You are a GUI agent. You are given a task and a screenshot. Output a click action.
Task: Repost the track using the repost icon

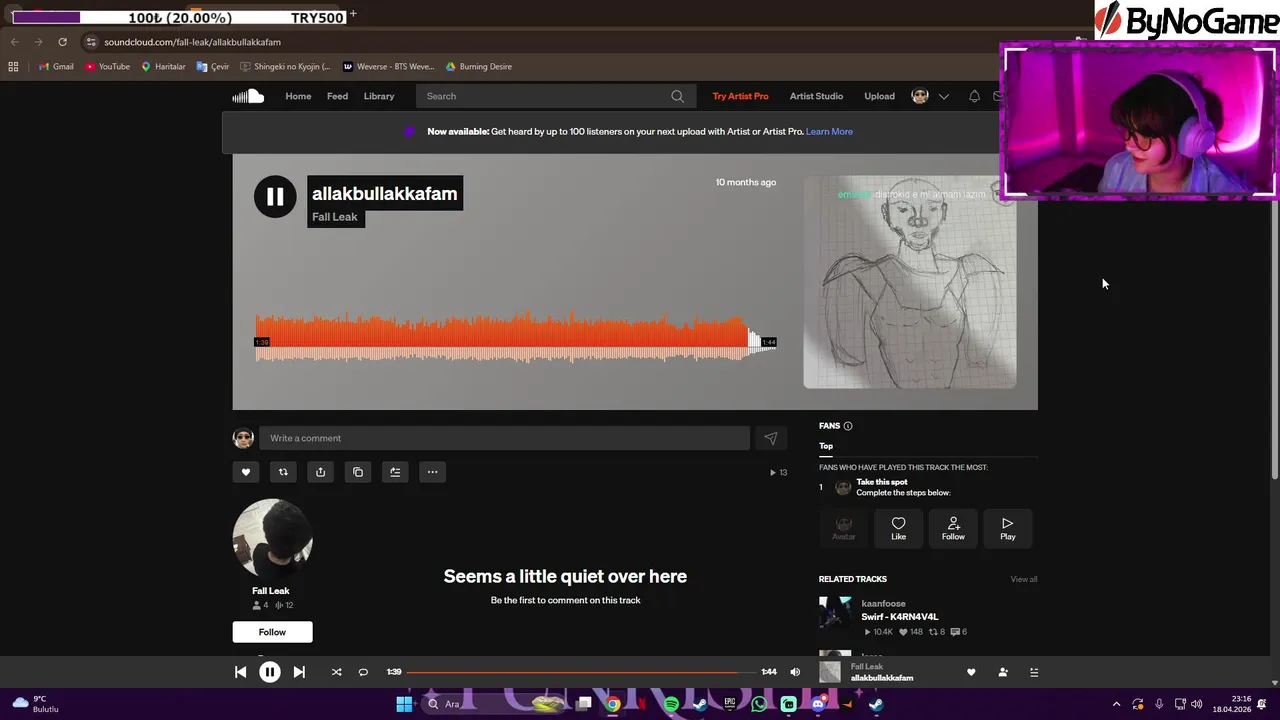(283, 472)
